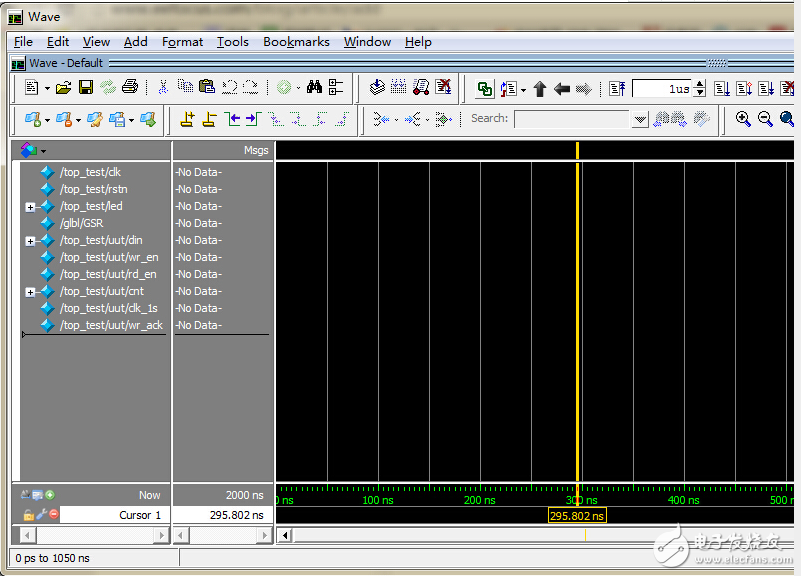The image size is (801, 576).
Task: Click the Zoom In magnifier
Action: pyautogui.click(x=743, y=119)
